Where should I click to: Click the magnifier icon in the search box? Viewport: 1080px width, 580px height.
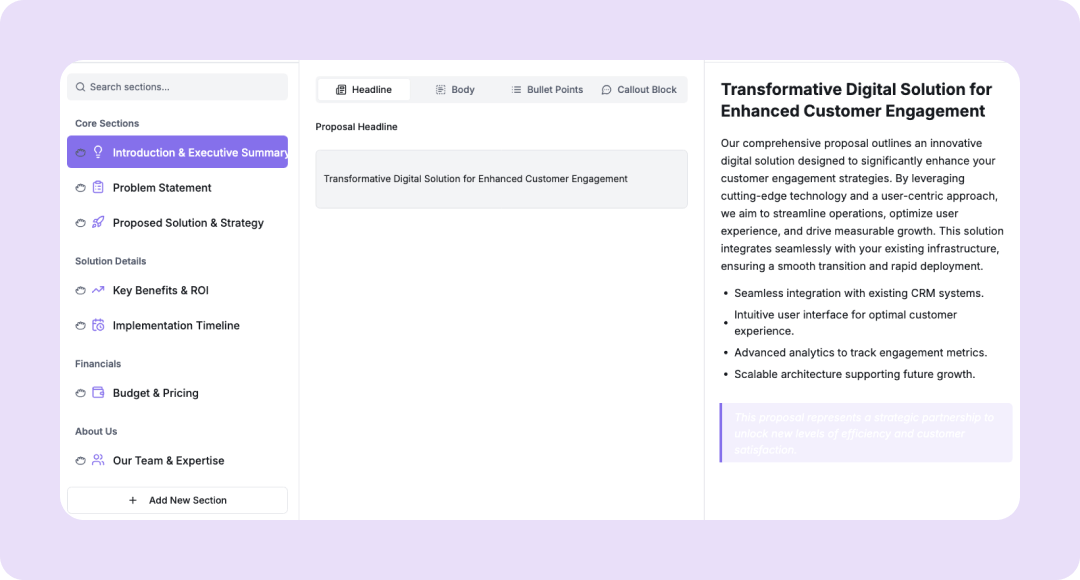[81, 87]
